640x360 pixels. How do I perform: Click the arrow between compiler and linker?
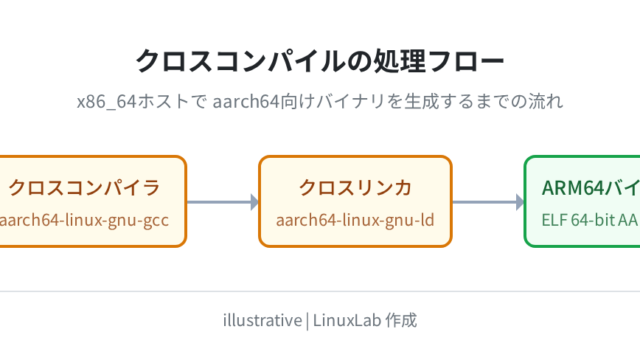pos(222,202)
